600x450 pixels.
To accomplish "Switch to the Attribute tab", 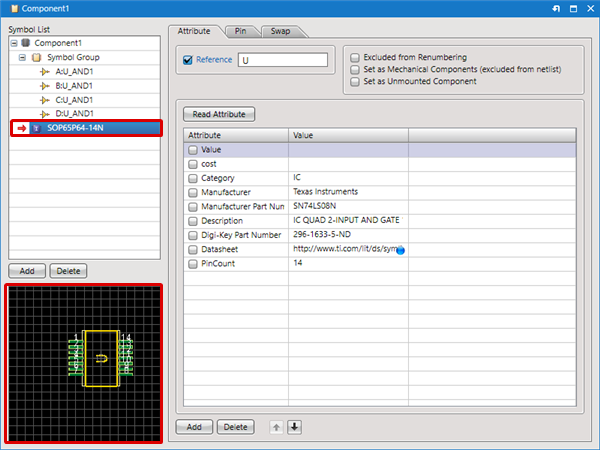I will click(x=194, y=31).
